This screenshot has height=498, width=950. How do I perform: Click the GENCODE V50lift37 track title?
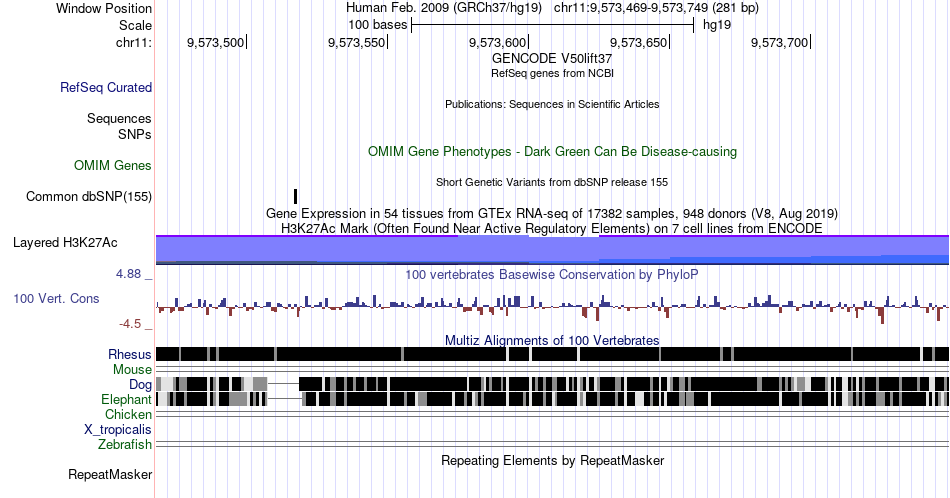(x=552, y=58)
